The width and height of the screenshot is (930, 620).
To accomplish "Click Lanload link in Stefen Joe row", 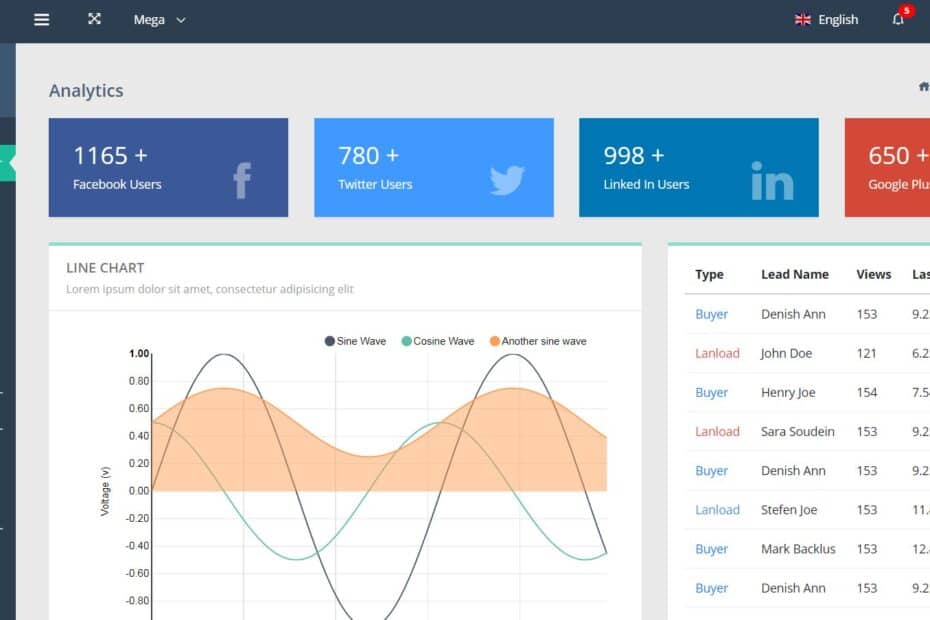I will click(717, 510).
